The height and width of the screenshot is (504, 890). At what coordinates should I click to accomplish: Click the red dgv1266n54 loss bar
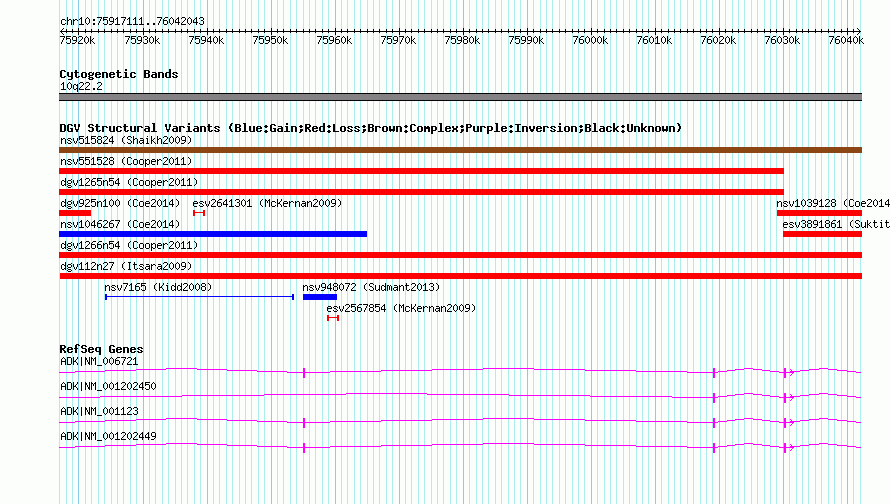coord(460,255)
